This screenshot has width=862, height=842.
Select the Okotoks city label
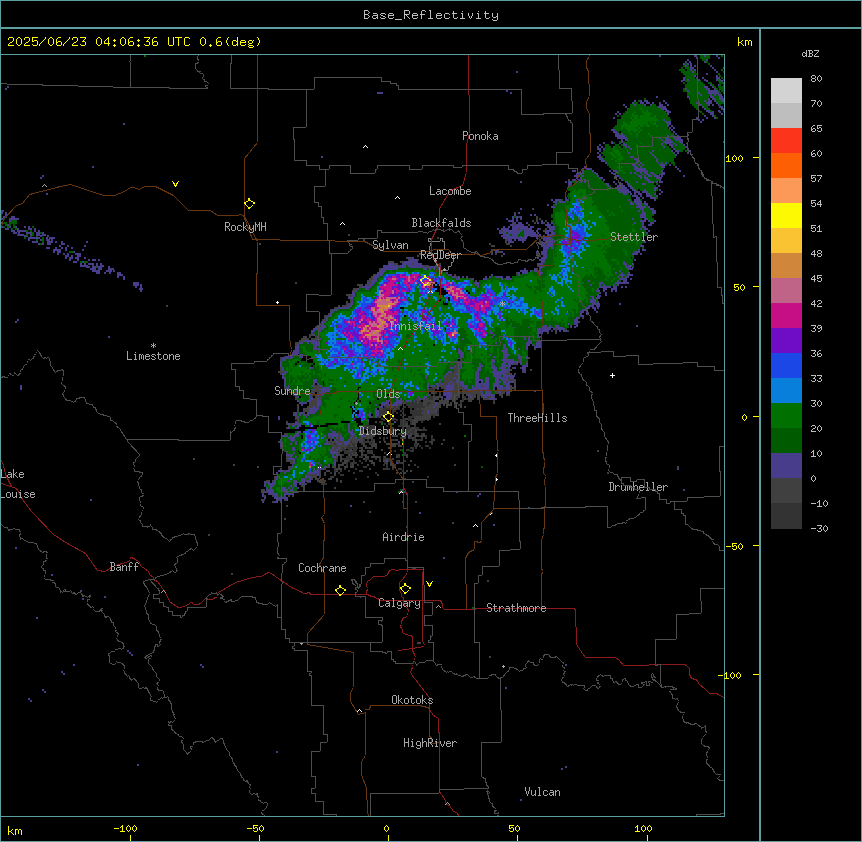(412, 700)
